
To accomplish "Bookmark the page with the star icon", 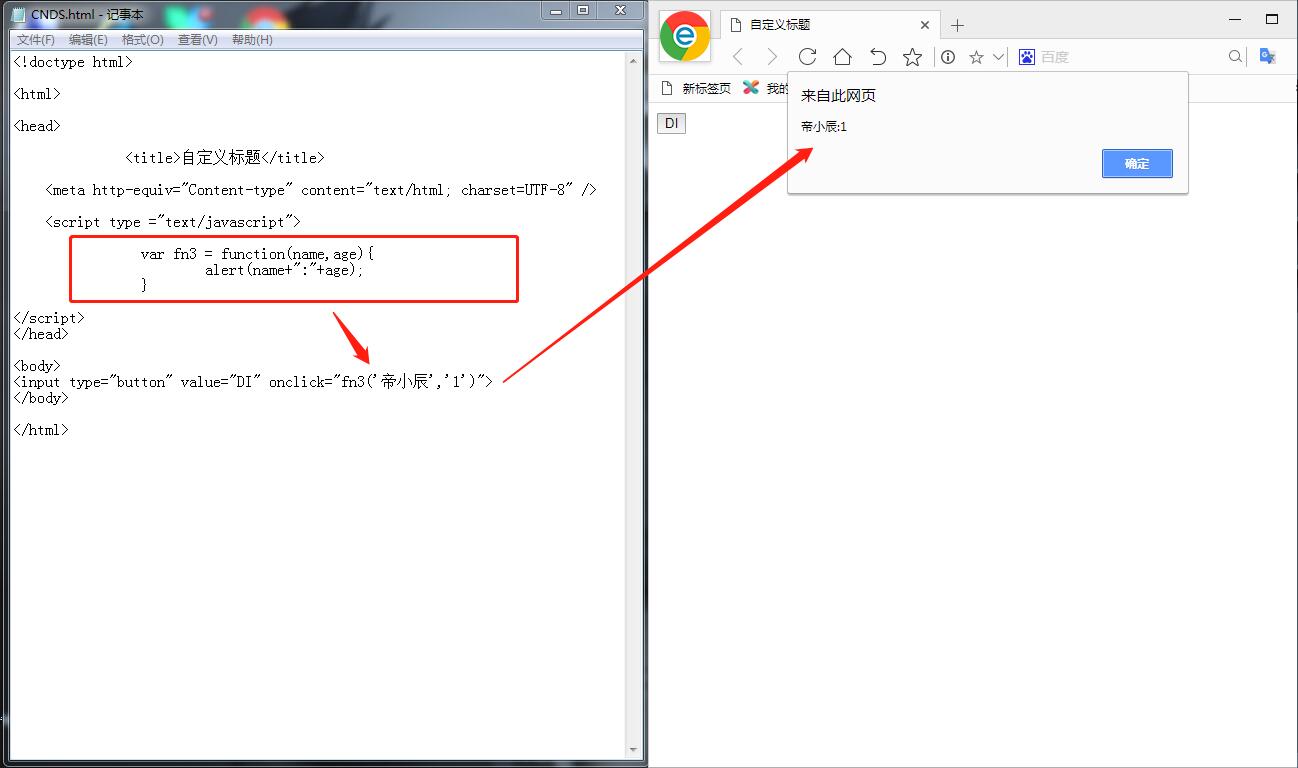I will coord(912,57).
